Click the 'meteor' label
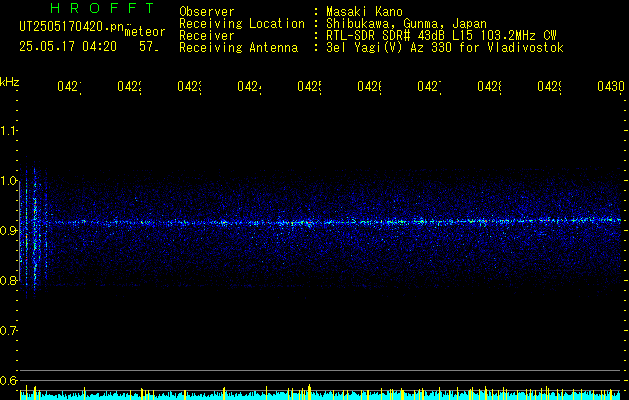Image resolution: width=629 pixels, height=400 pixels. point(145,32)
